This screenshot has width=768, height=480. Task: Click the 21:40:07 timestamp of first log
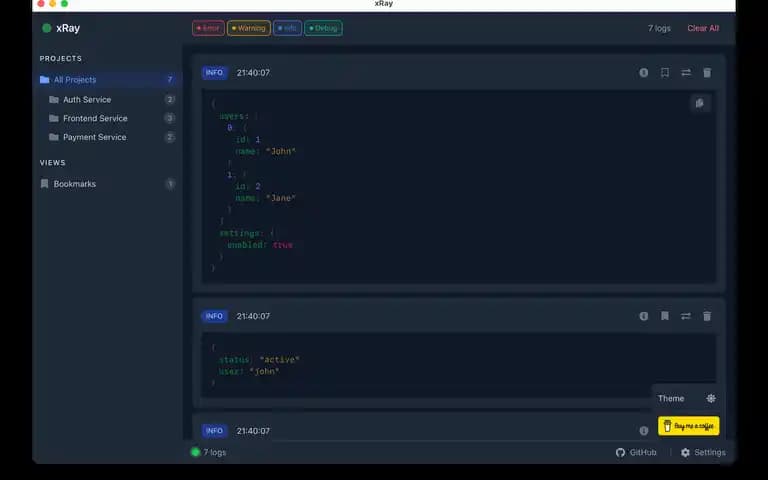(253, 72)
